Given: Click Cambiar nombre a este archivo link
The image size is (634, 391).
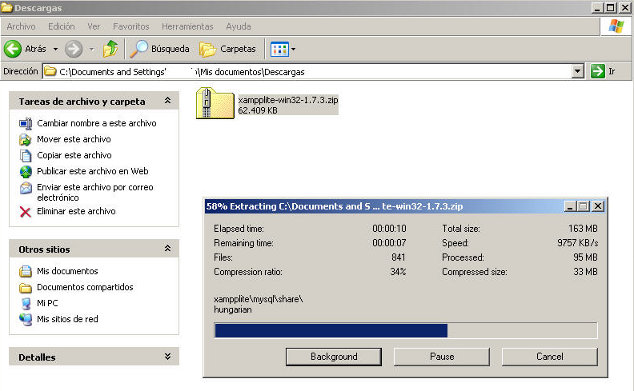Looking at the screenshot, I should 97,123.
